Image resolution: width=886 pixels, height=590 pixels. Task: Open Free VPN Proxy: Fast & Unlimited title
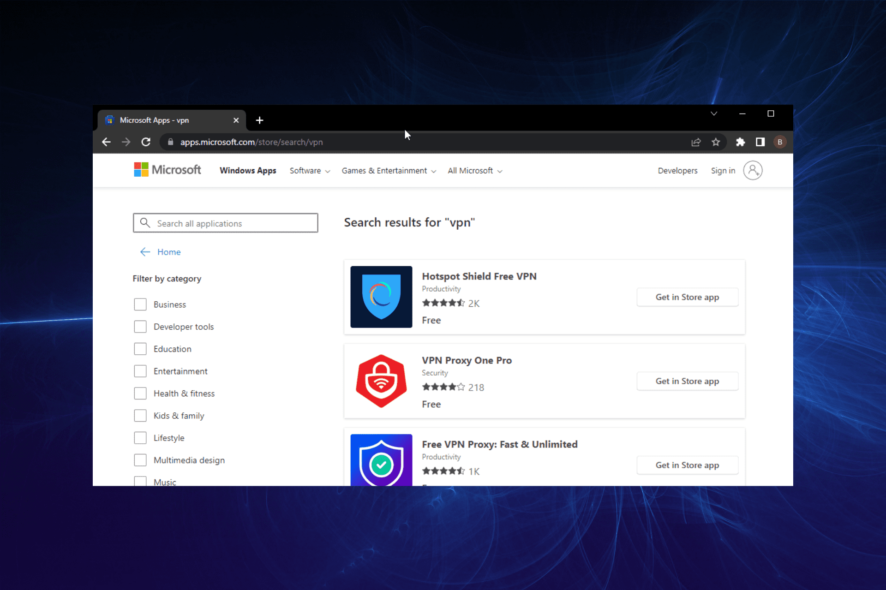point(500,444)
